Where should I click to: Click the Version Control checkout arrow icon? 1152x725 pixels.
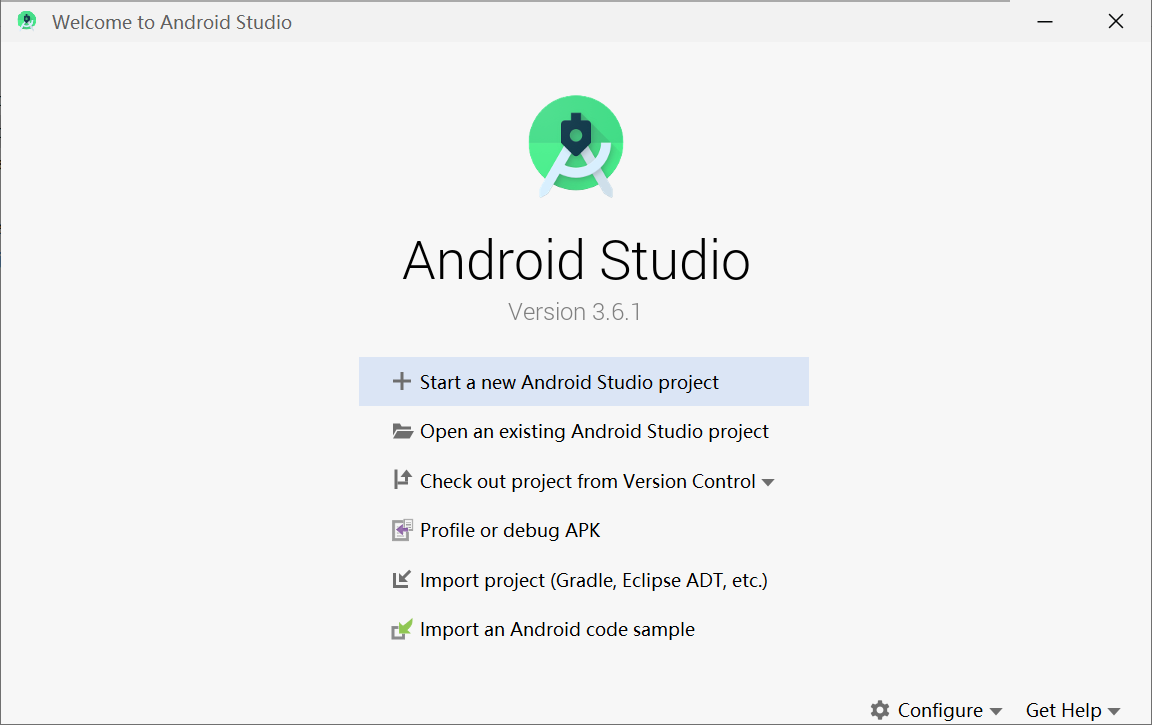[402, 480]
